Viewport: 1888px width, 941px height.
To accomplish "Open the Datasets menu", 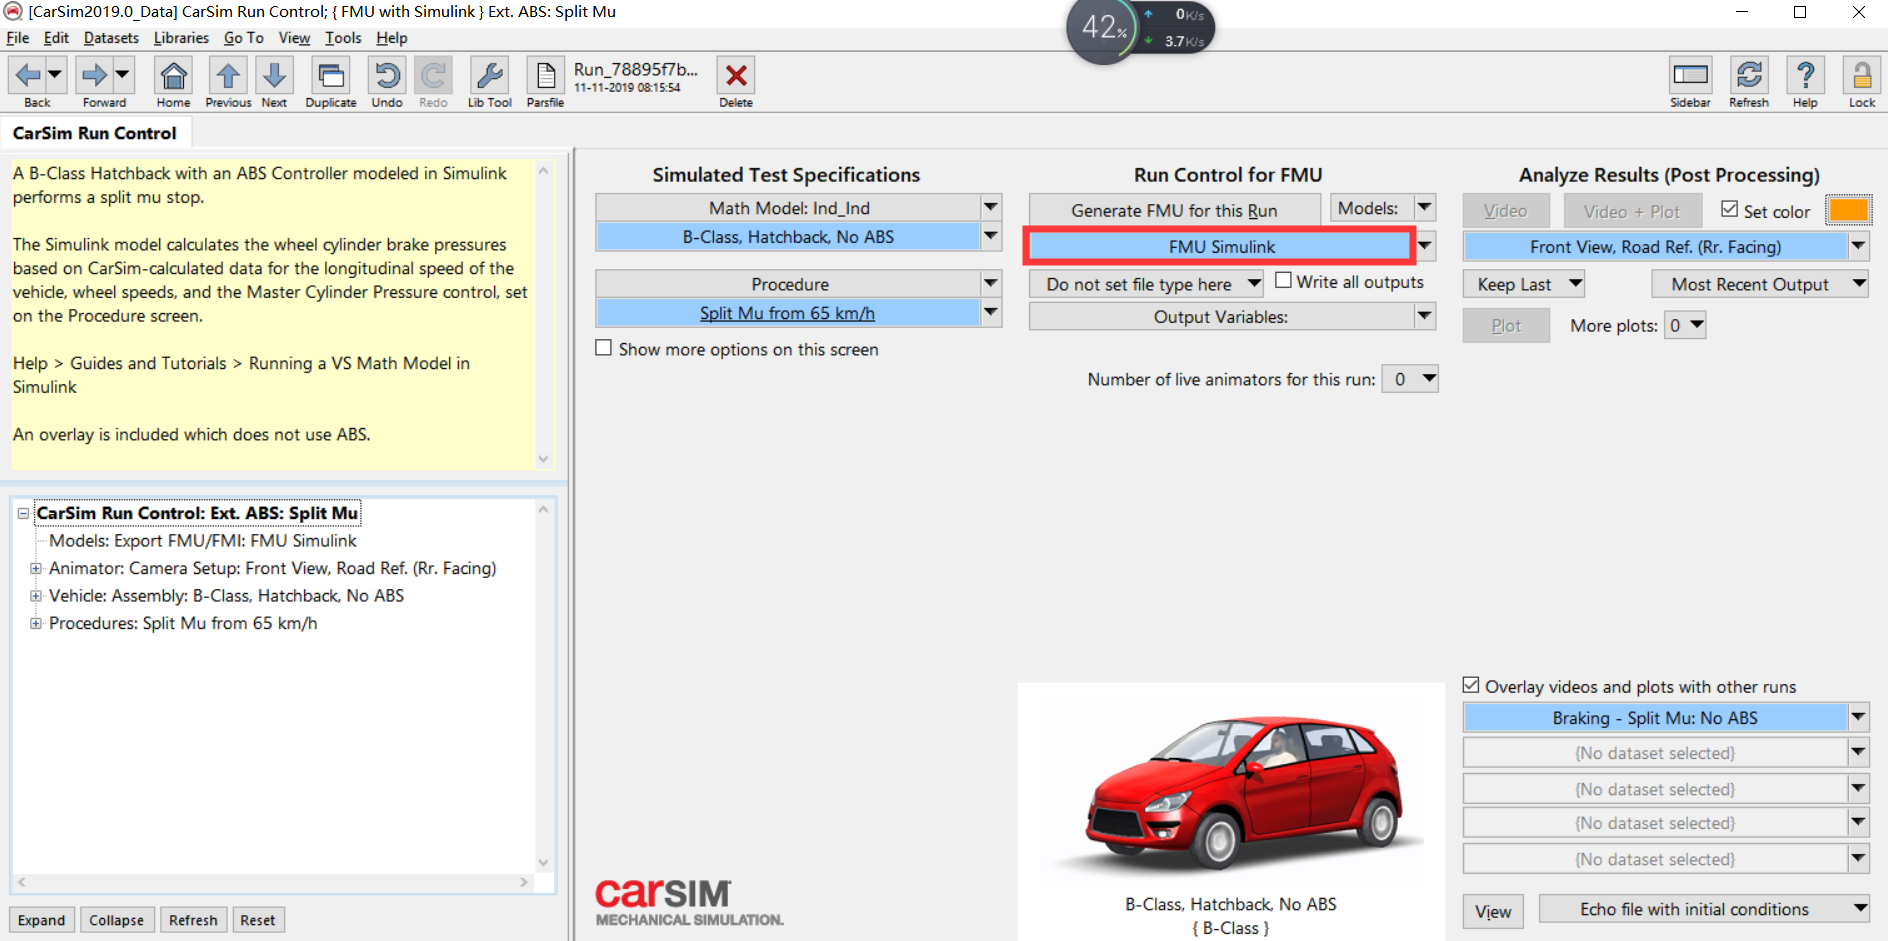I will point(111,38).
